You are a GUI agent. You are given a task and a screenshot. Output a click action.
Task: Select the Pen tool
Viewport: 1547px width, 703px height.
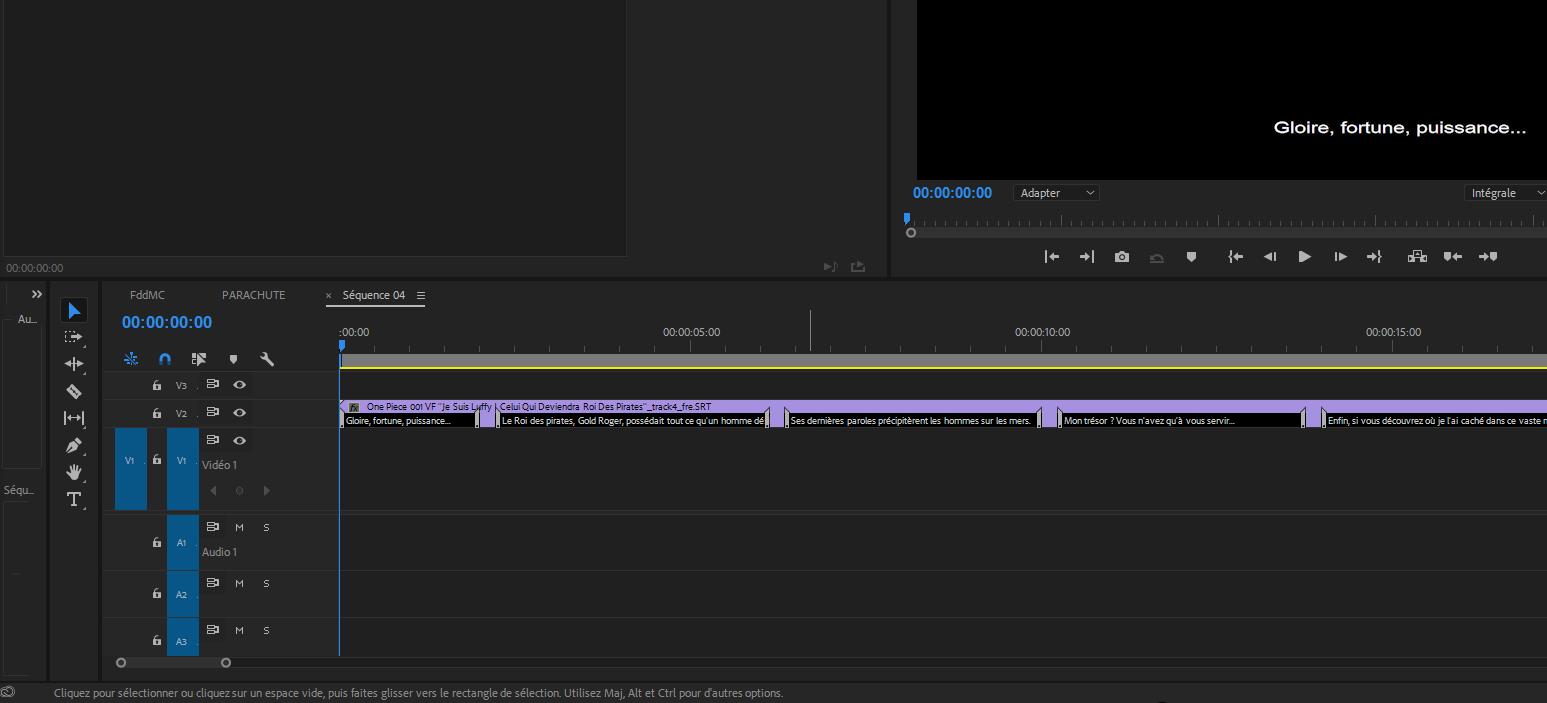(x=74, y=445)
